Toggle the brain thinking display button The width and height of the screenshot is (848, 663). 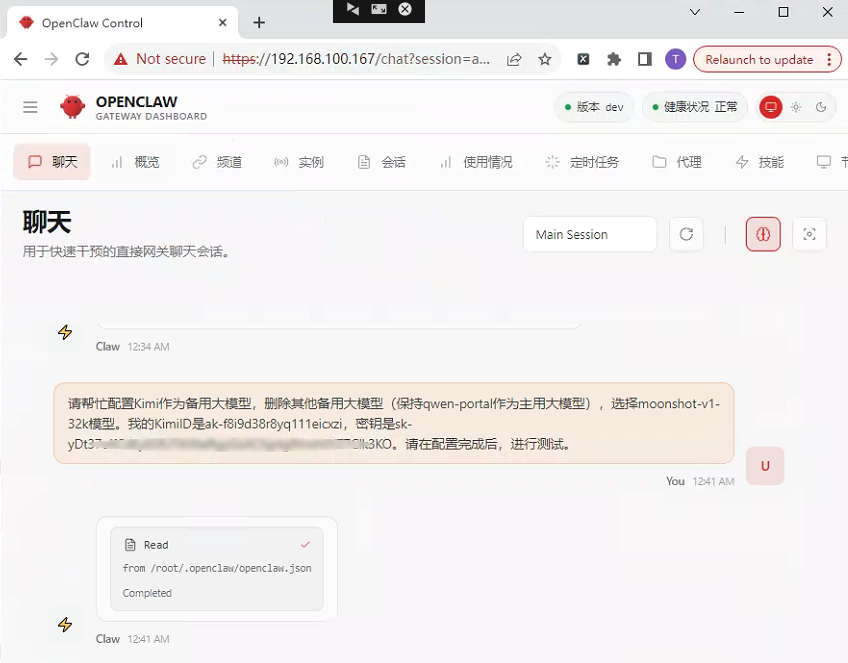pos(763,234)
